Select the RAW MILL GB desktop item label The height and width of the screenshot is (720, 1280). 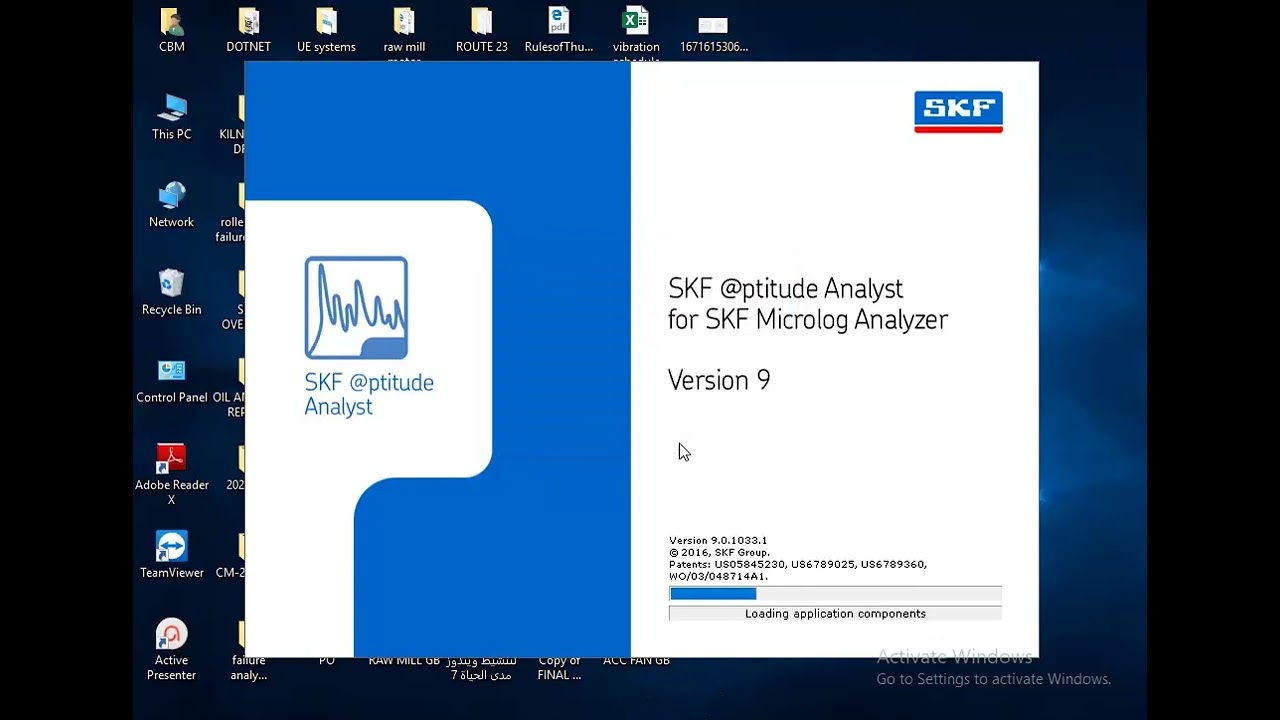(x=404, y=661)
